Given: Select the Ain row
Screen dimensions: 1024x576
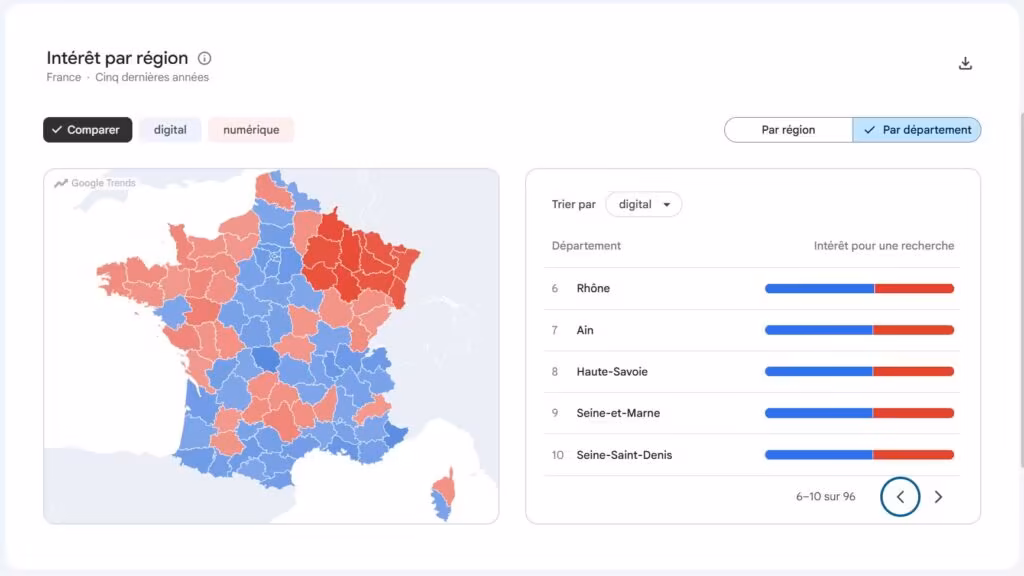Looking at the screenshot, I should click(752, 330).
